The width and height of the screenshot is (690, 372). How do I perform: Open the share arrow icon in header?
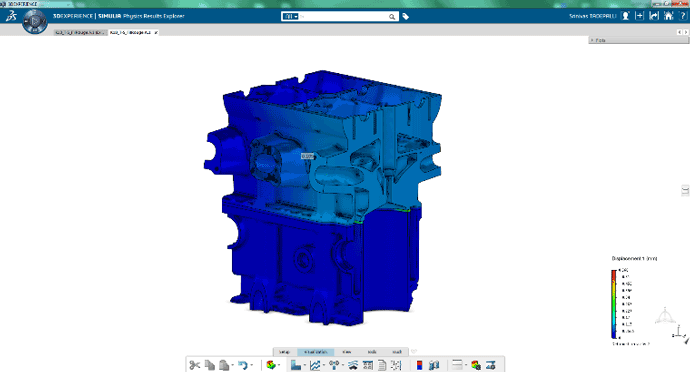(x=654, y=16)
